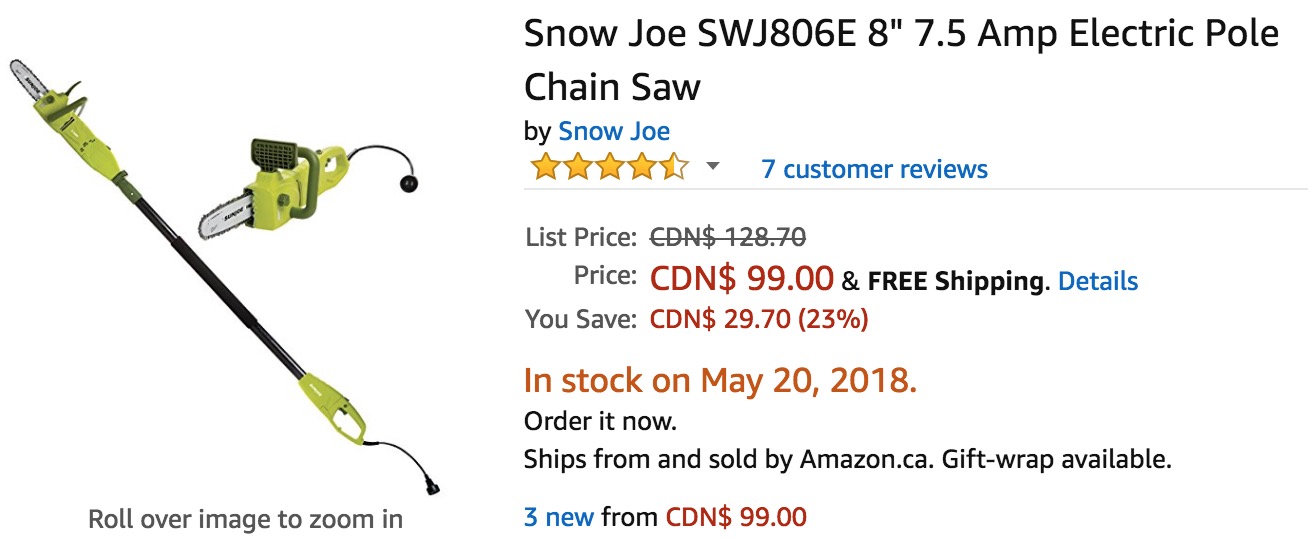Click the 'Roll over image to zoom in' caption

click(245, 519)
